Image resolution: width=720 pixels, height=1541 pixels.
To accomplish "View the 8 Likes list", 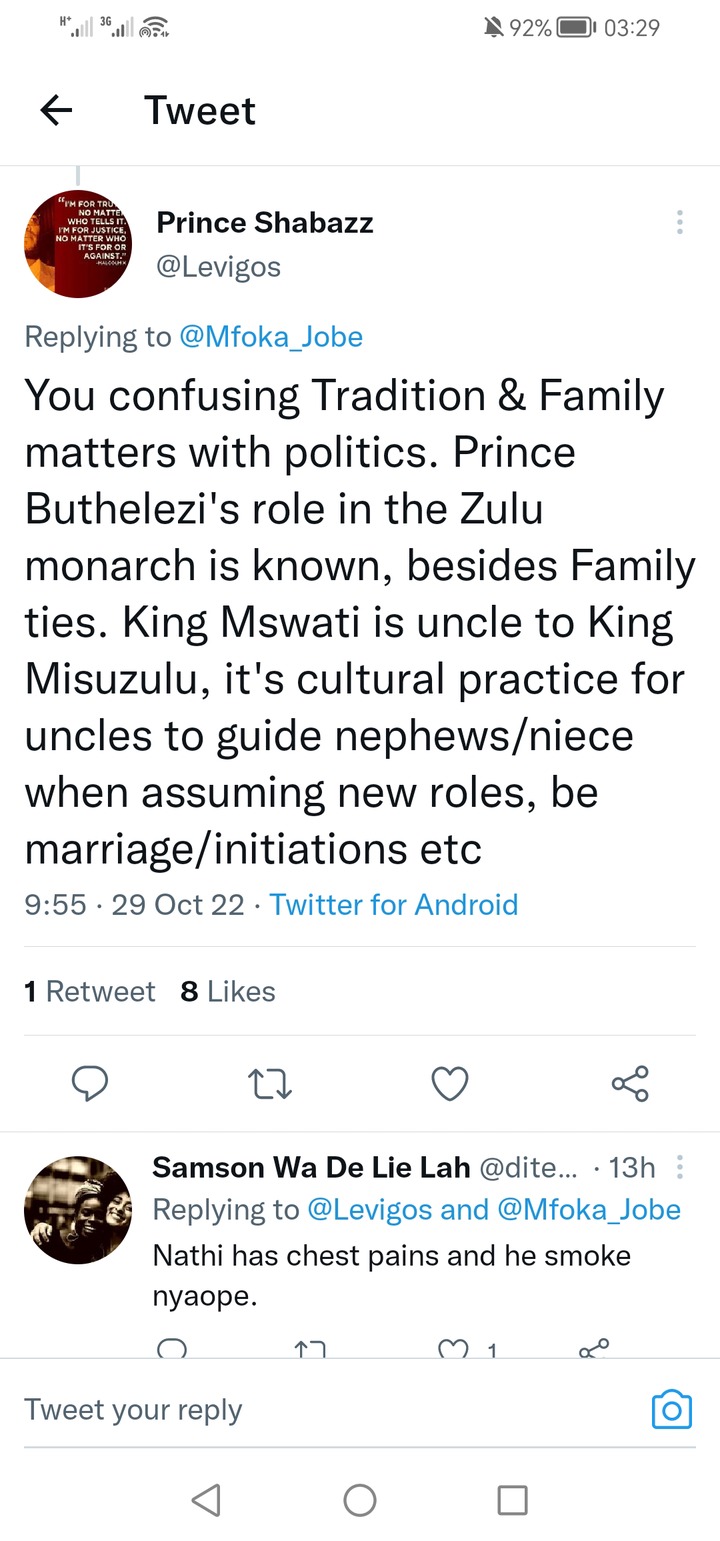I will point(228,991).
